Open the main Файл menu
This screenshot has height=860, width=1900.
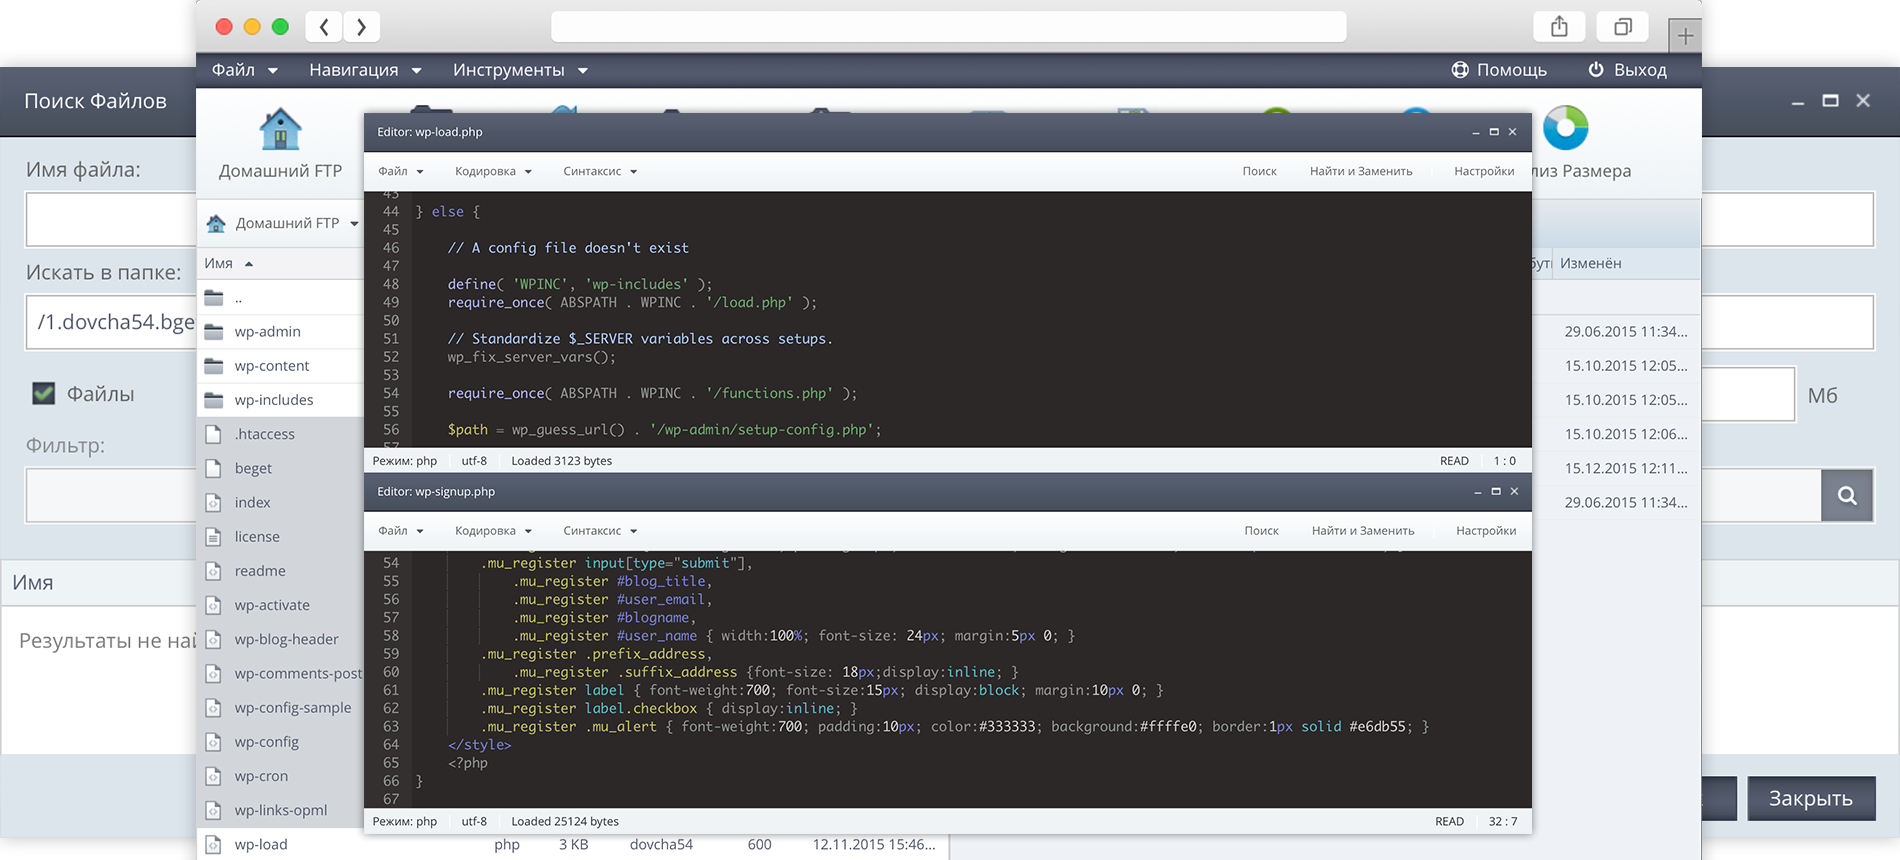click(244, 70)
